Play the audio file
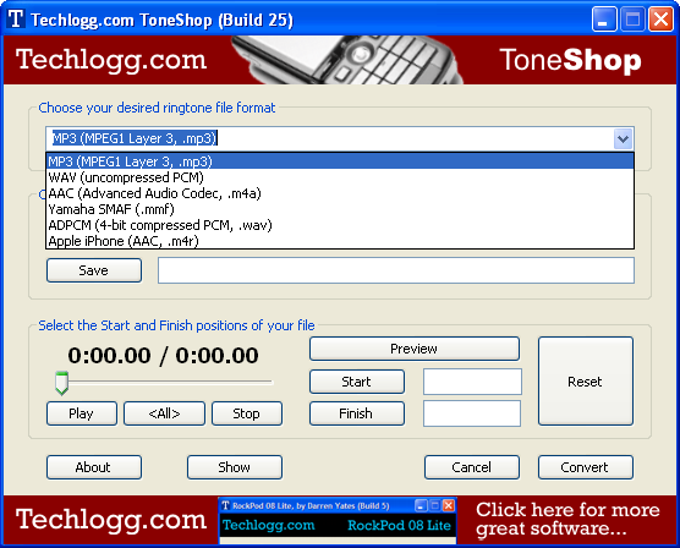Screen dimensions: 680x548 (x=82, y=414)
